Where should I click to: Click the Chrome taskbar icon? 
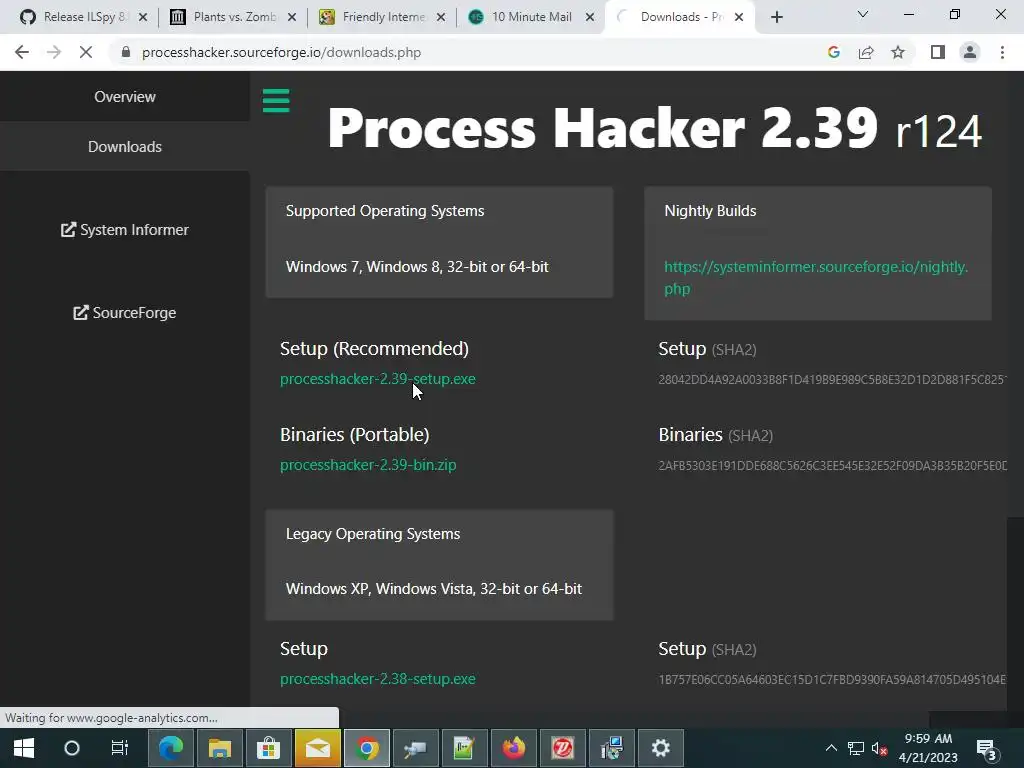[x=366, y=748]
